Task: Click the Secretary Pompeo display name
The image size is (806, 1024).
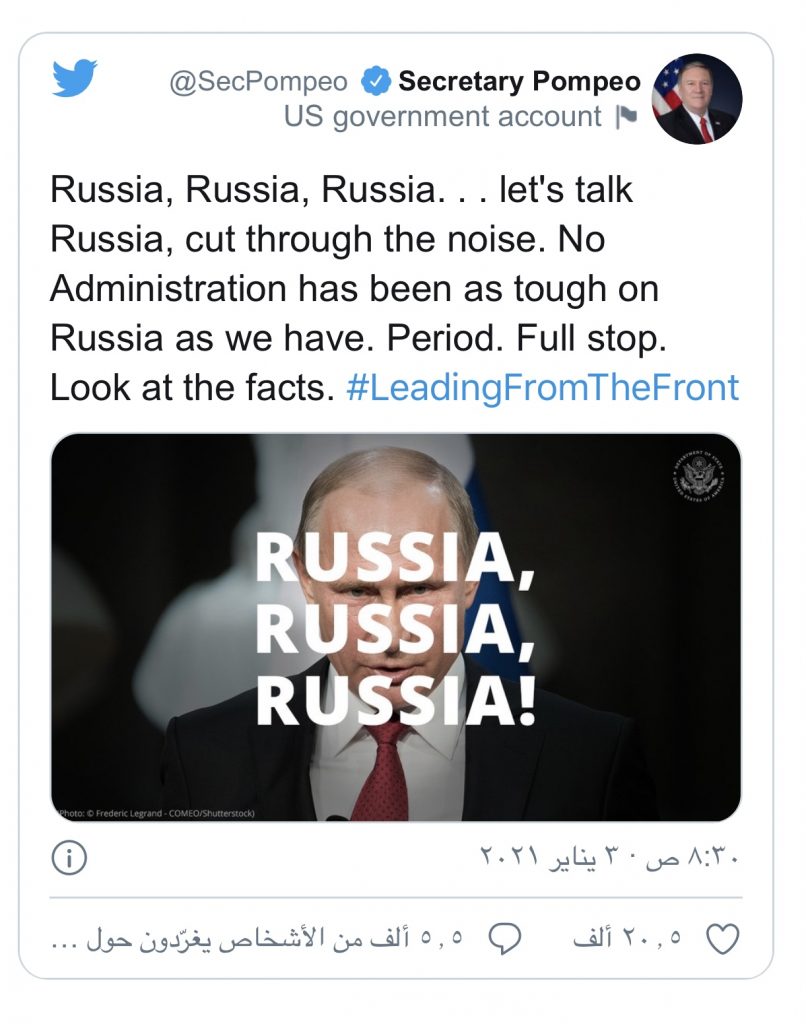Action: (x=519, y=80)
